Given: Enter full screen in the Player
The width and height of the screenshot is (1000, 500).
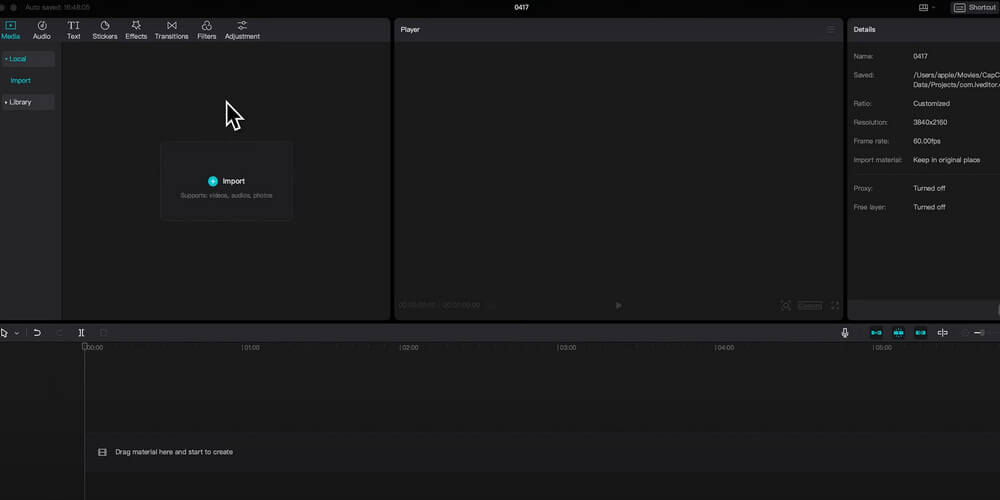Looking at the screenshot, I should pyautogui.click(x=835, y=305).
